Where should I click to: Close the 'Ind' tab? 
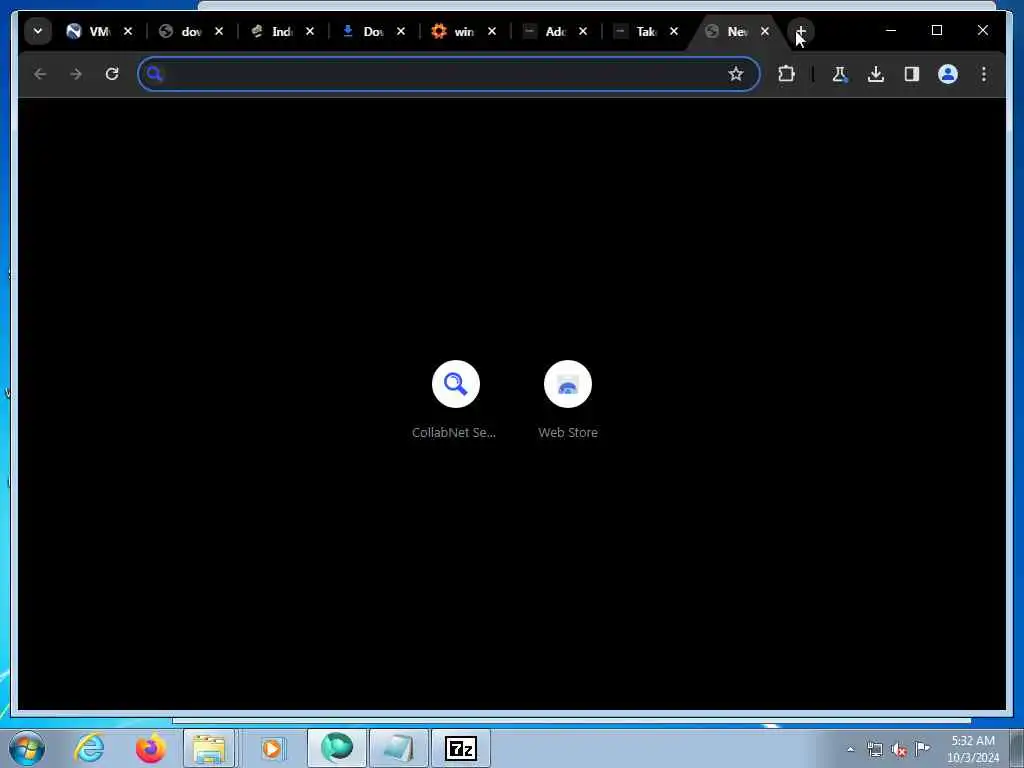[x=310, y=31]
